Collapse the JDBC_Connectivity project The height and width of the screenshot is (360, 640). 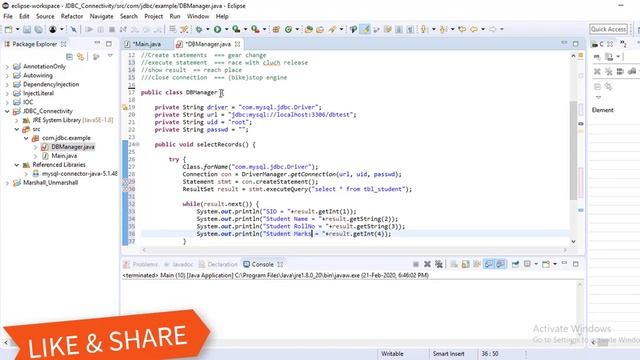[x=7, y=111]
